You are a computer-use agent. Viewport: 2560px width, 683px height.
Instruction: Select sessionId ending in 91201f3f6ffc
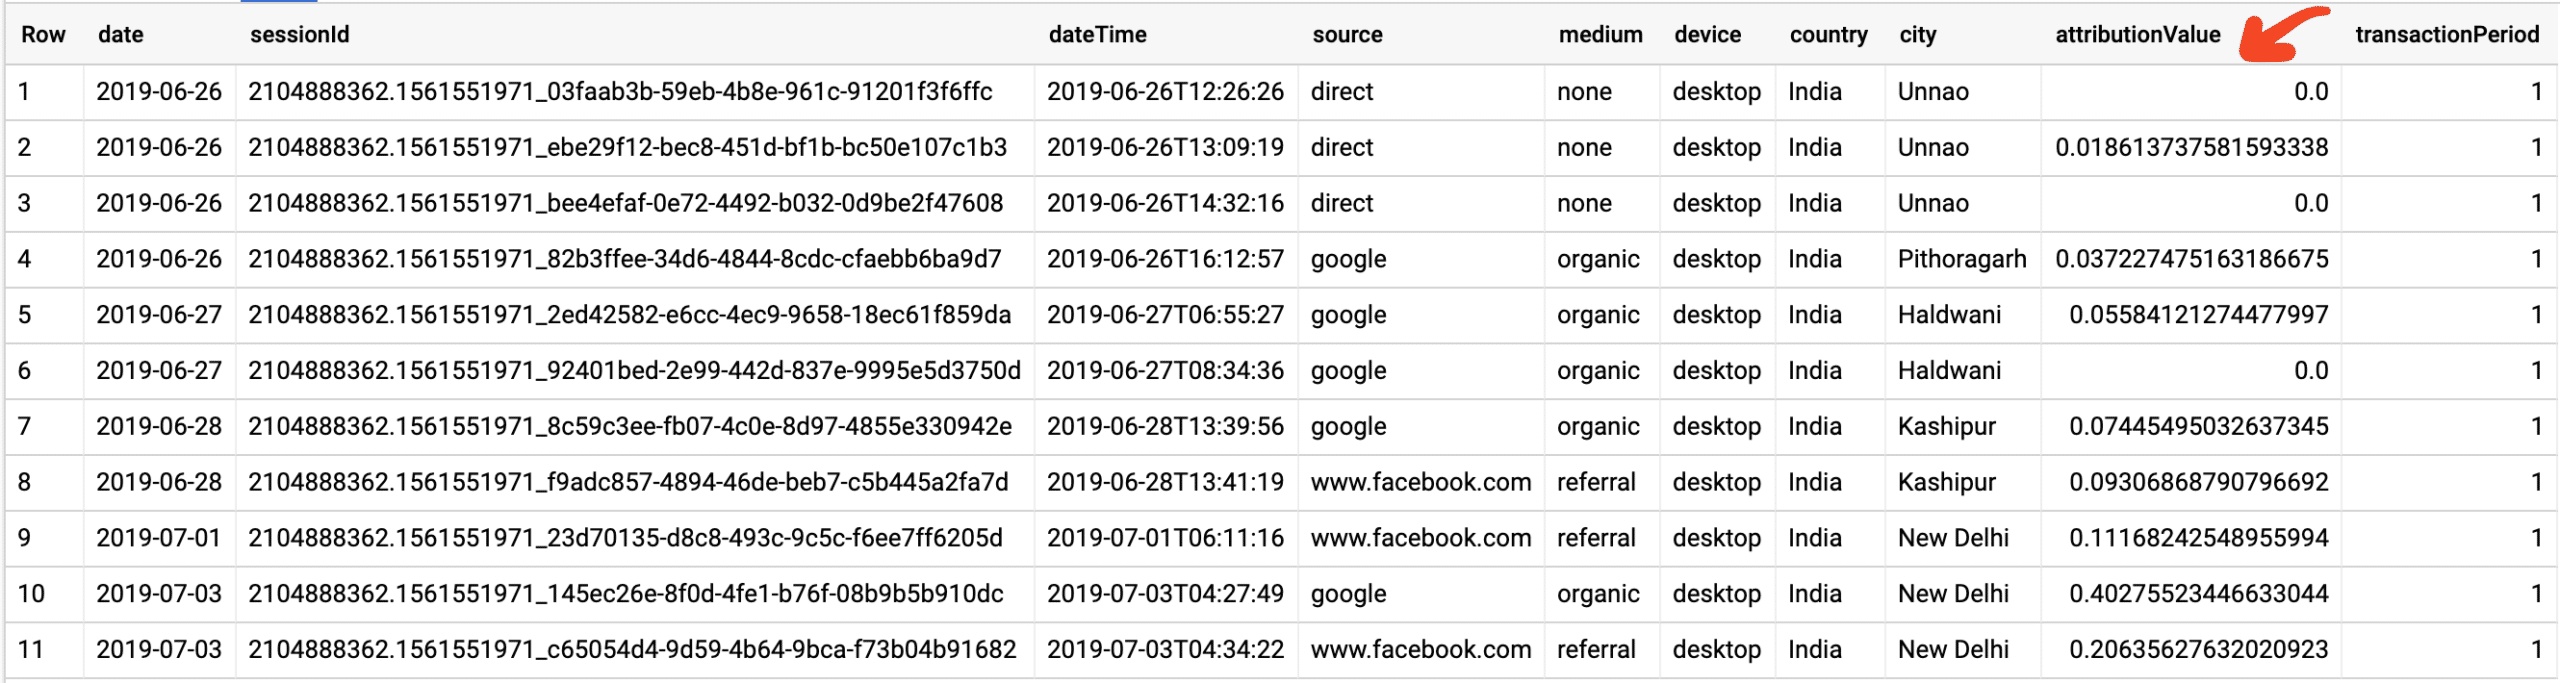(620, 92)
